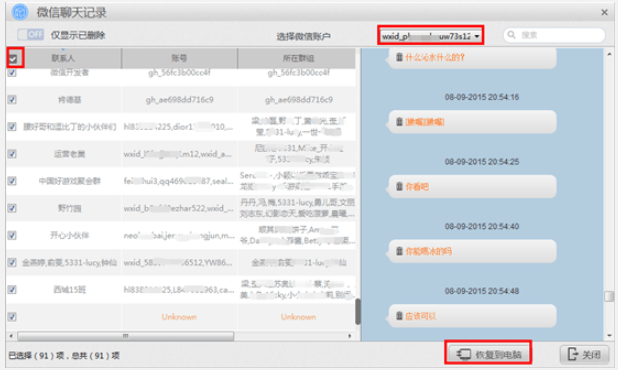Image resolution: width=618 pixels, height=370 pixels.
Task: Uncheck the 中国好游戏聚会群 row checkbox
Action: pyautogui.click(x=12, y=181)
